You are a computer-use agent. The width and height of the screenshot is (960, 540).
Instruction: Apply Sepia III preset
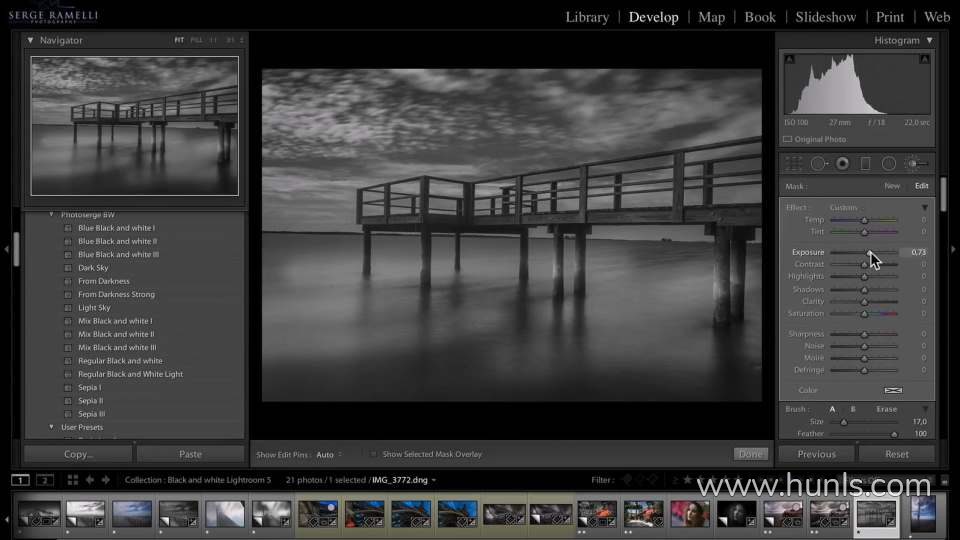click(91, 414)
